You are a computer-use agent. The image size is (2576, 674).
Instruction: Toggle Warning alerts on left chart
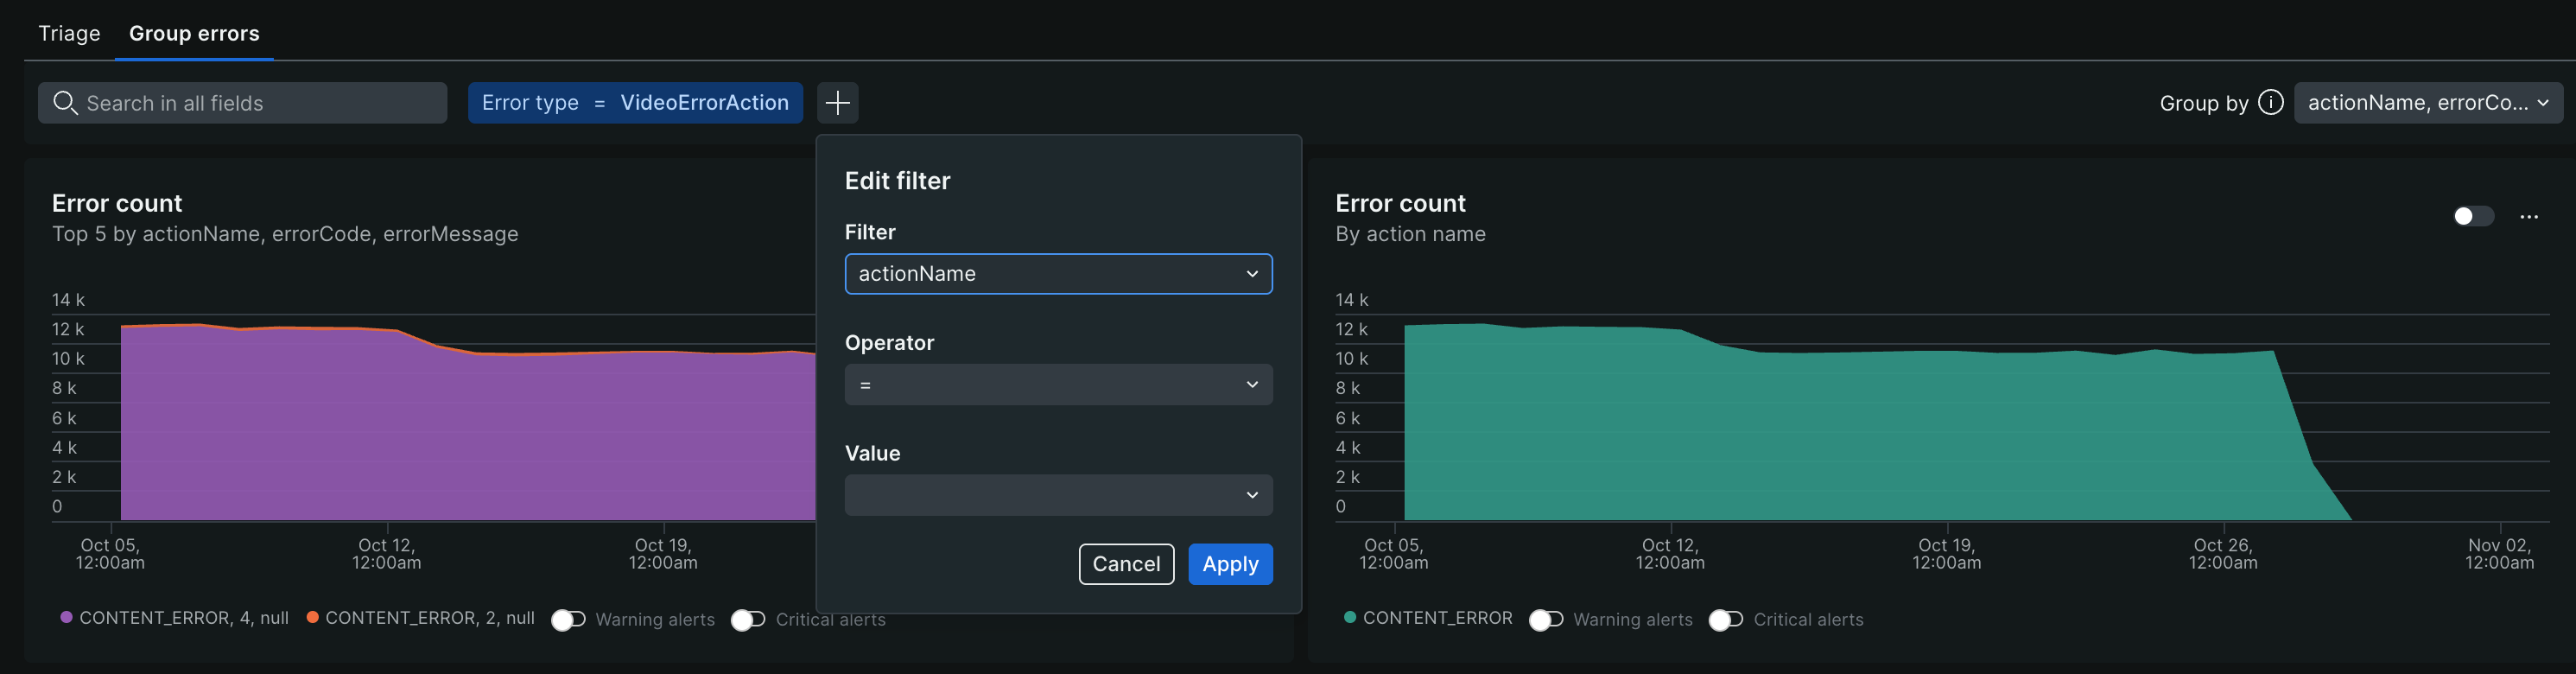pyautogui.click(x=569, y=620)
